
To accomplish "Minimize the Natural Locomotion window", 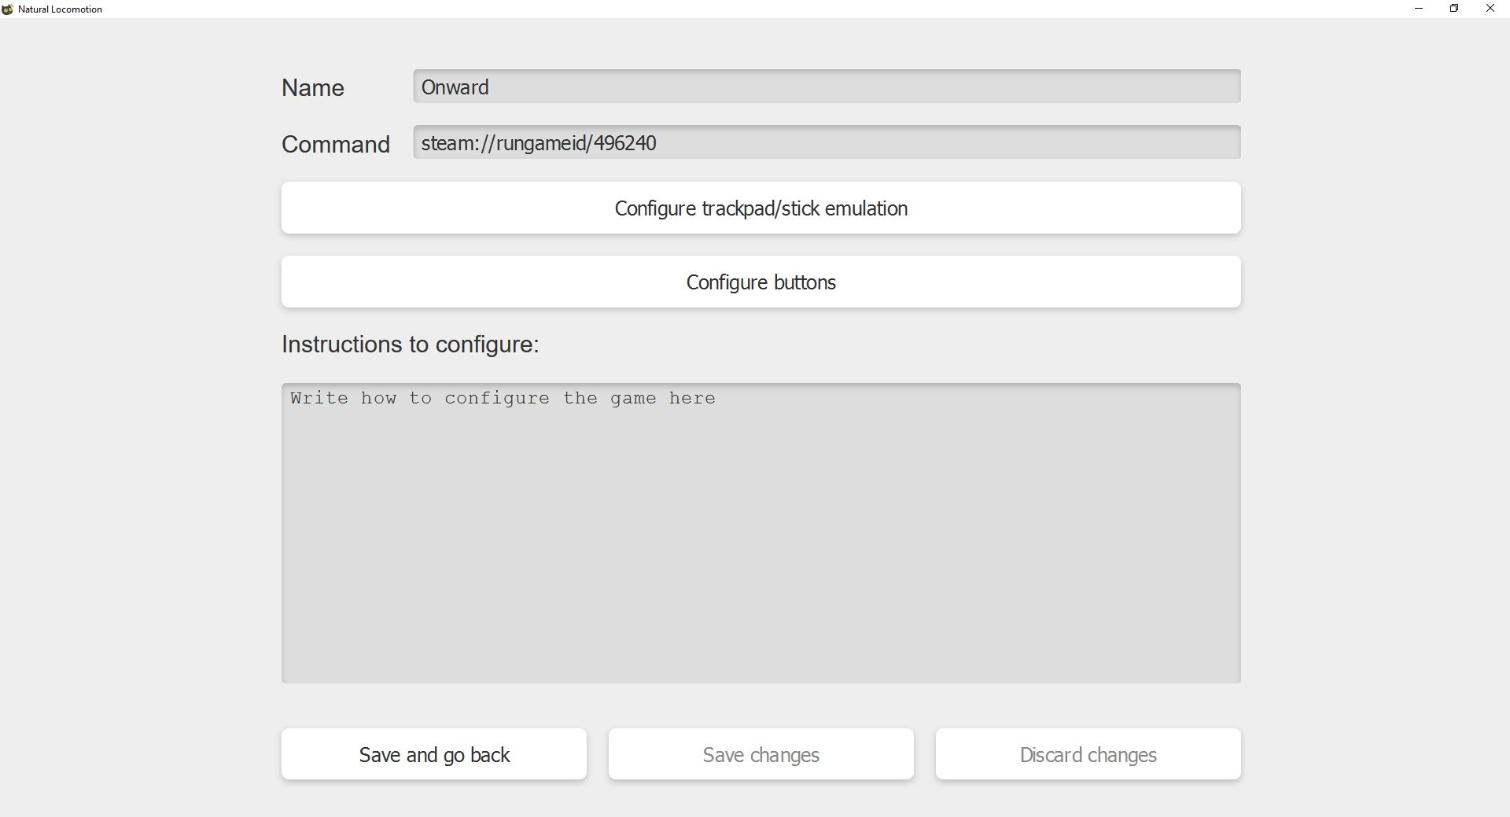I will (x=1418, y=9).
